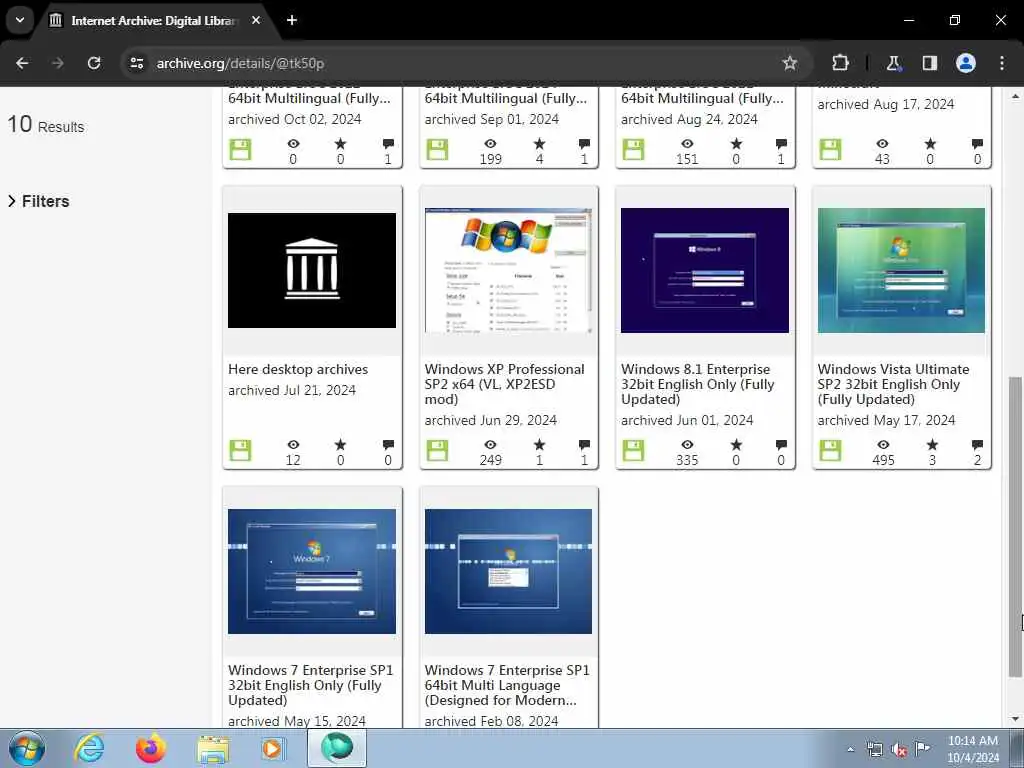Image resolution: width=1024 pixels, height=768 pixels.
Task: Reload the archive.org page
Action: tap(94, 63)
